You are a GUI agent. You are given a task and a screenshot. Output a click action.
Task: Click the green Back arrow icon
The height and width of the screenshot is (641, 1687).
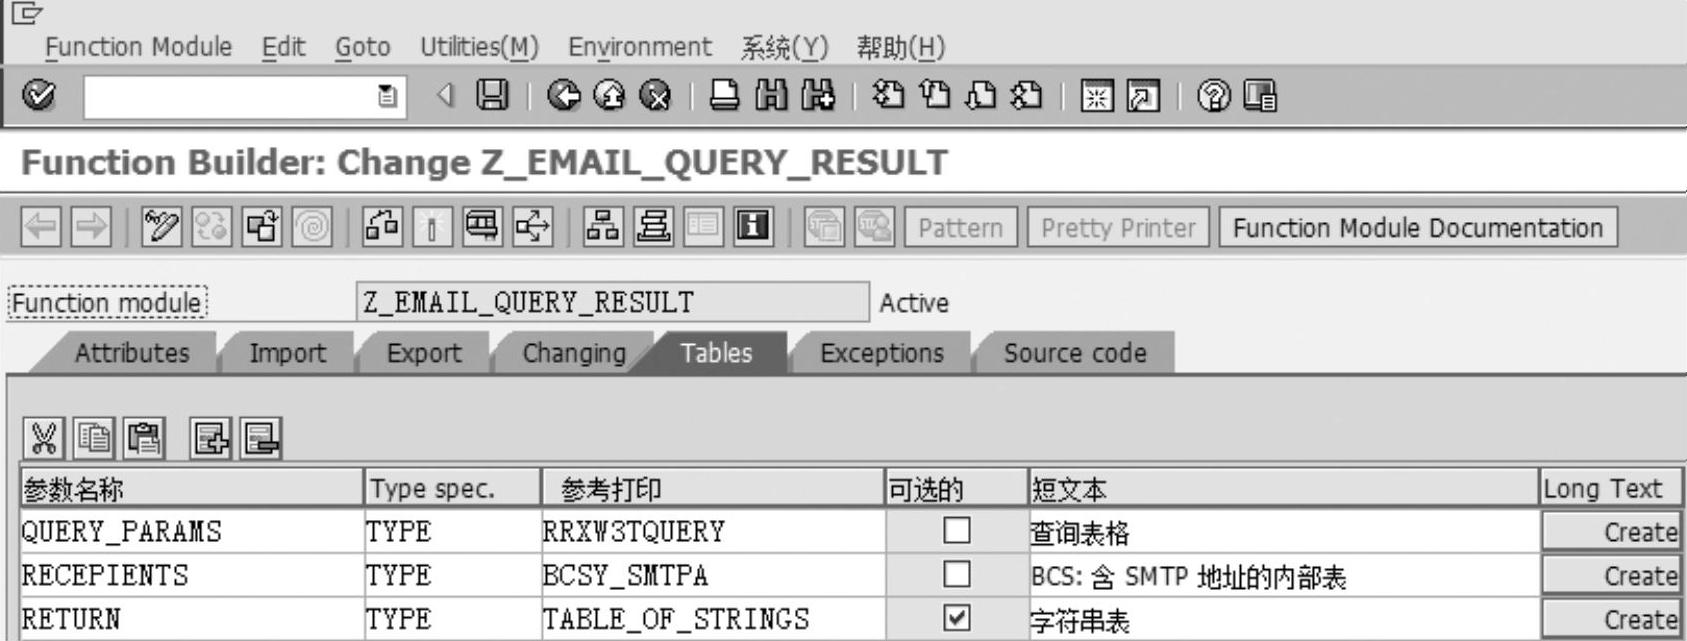click(563, 96)
